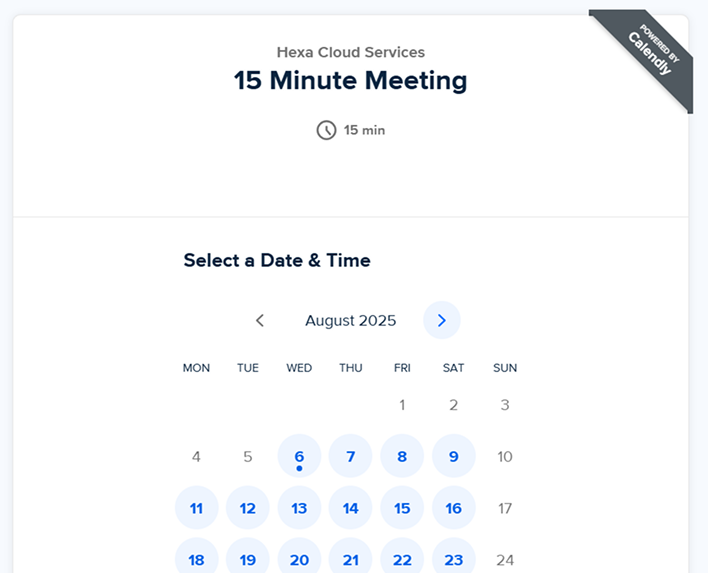Screen dimensions: 708x573
Task: Pick Tuesday, August 12
Action: click(x=248, y=508)
